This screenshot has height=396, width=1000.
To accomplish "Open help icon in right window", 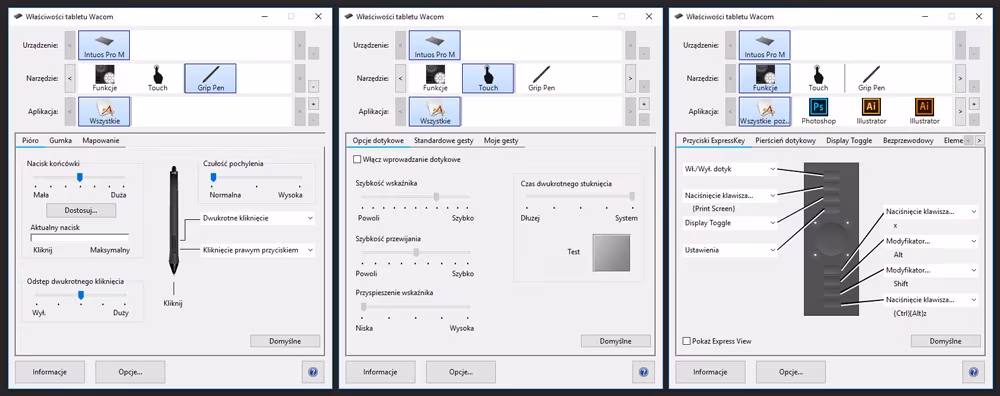I will point(973,372).
